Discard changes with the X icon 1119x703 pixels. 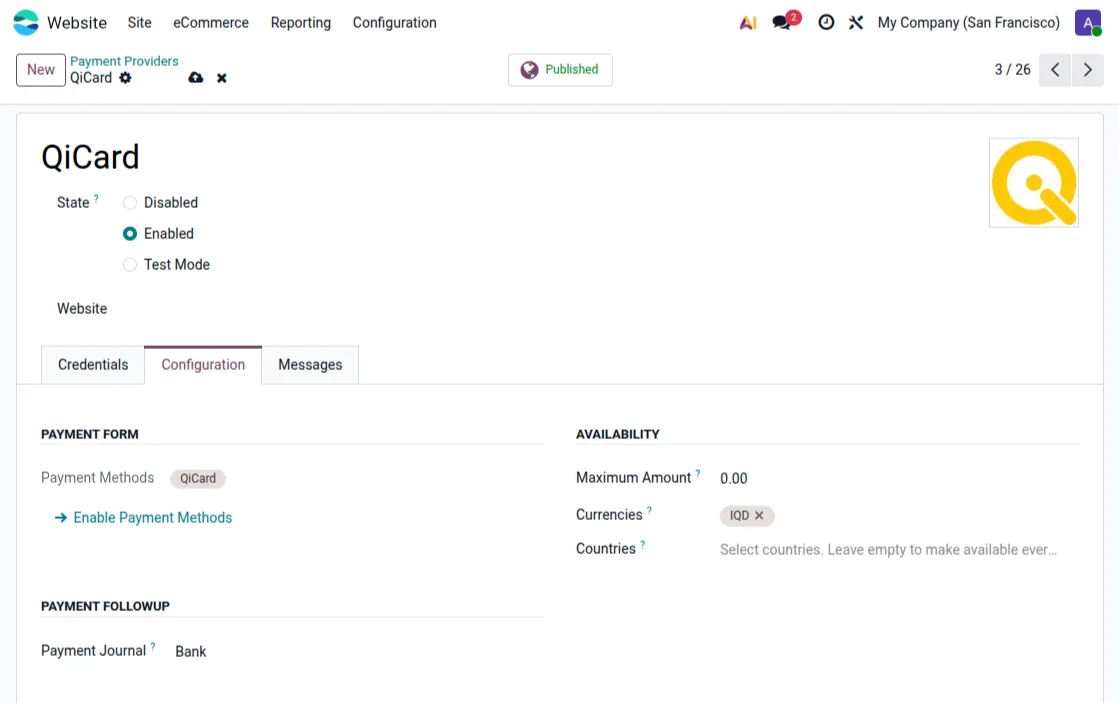coord(222,78)
